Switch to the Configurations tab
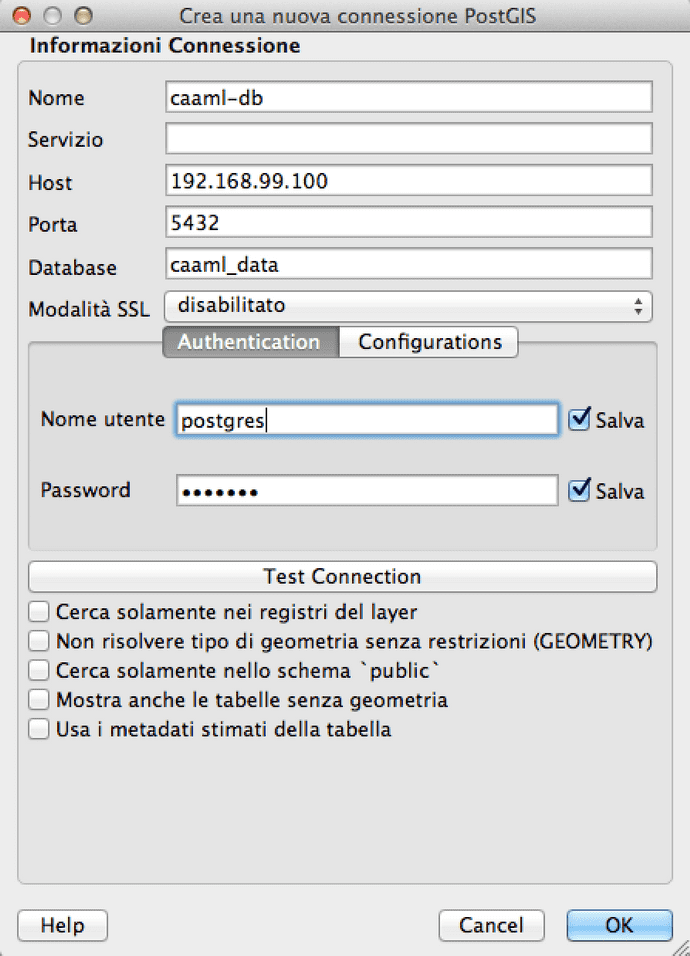The image size is (690, 956). click(428, 342)
